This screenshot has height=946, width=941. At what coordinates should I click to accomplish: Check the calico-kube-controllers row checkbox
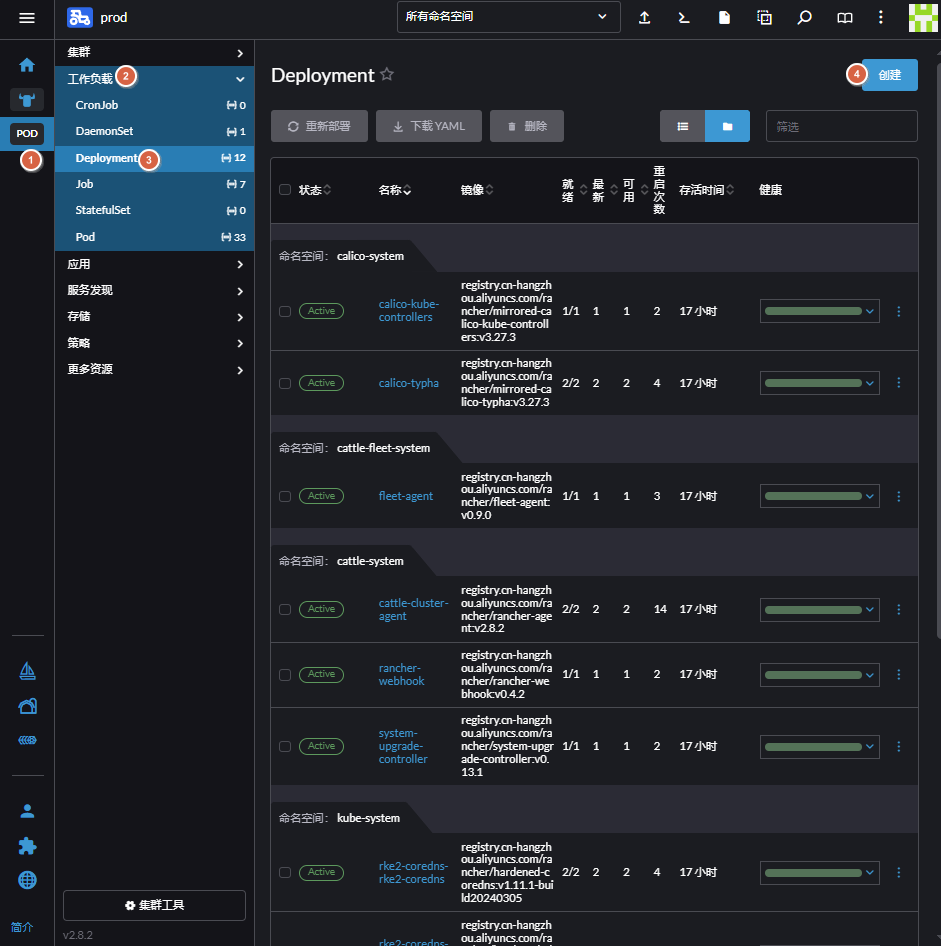285,311
